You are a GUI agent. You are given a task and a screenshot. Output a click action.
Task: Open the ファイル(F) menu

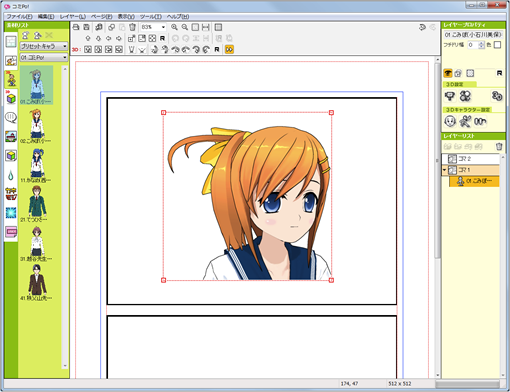click(x=20, y=17)
